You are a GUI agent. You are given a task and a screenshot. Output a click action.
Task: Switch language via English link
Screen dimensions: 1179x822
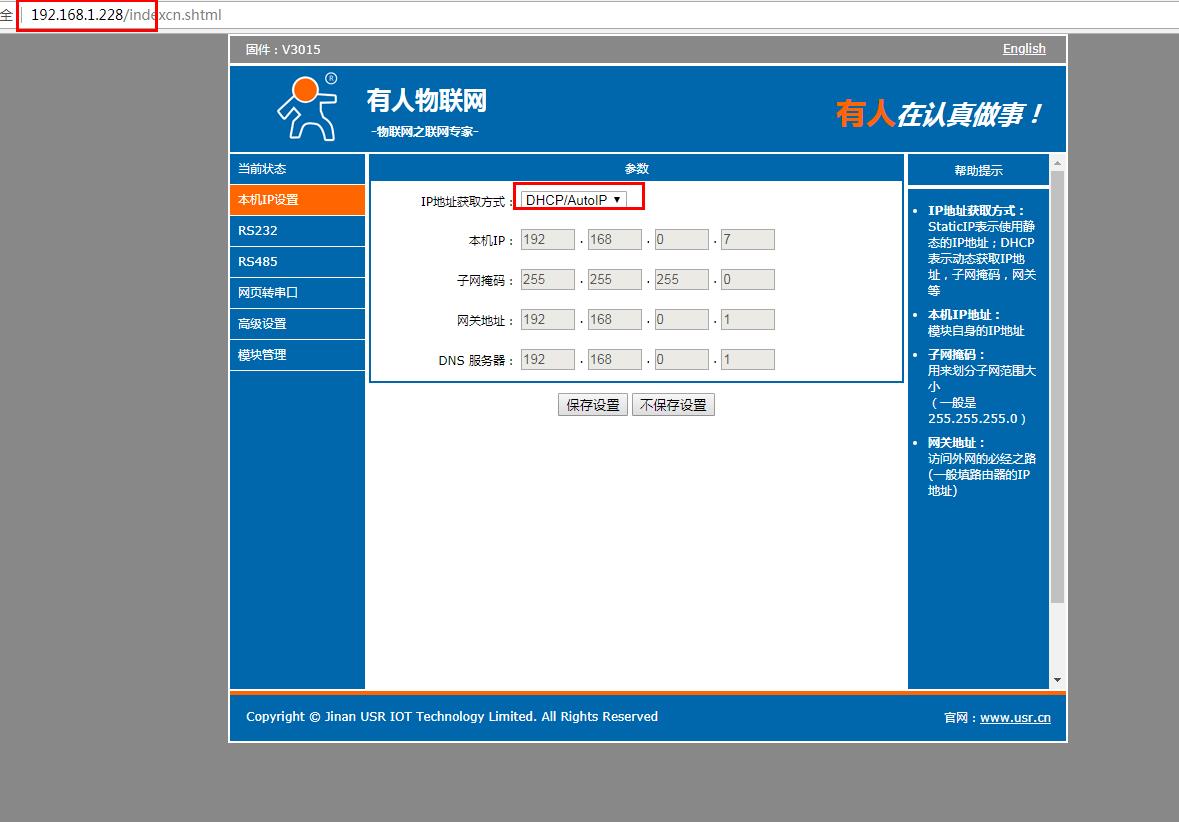pos(1024,49)
